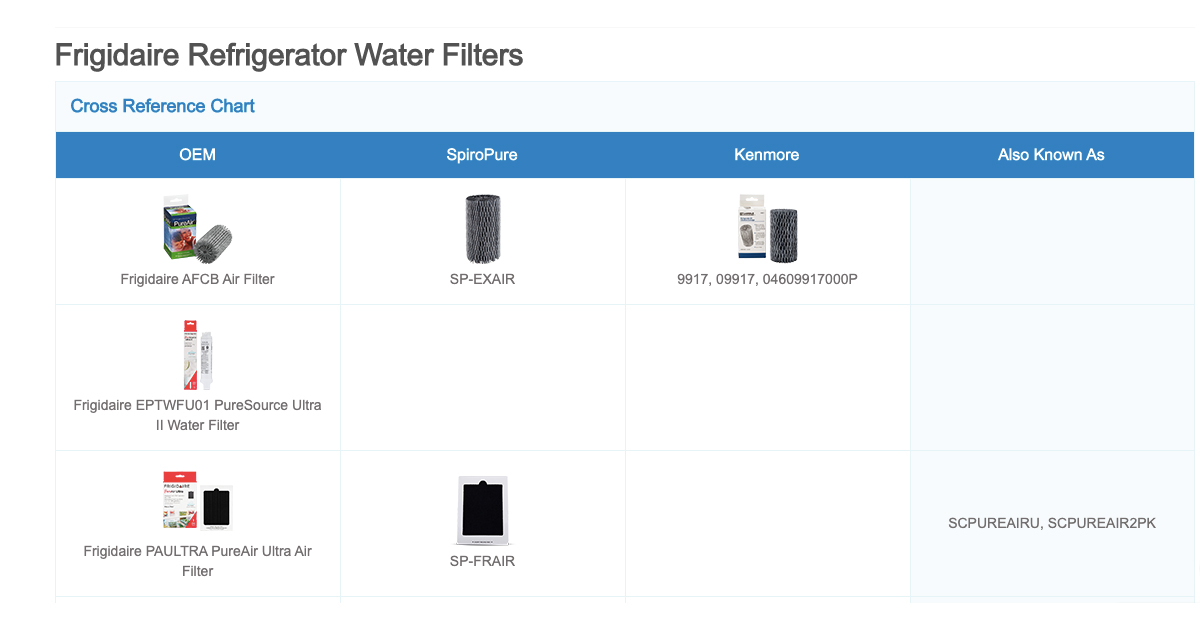Screen dimensions: 1200x630
Task: Open Frigidaire EPTWFU01 PureSource Ultra II Water Filter
Action: click(198, 415)
